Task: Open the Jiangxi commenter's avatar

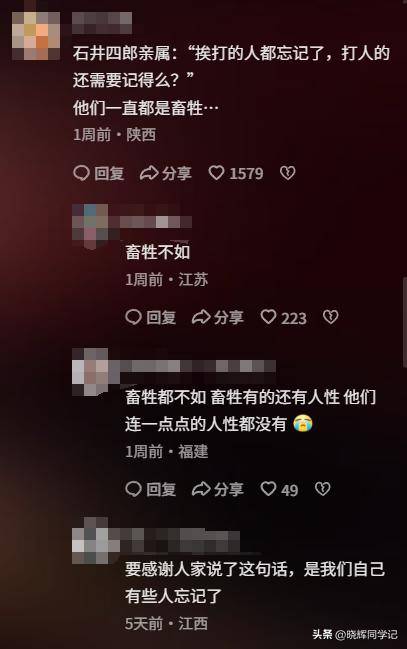Action: pyautogui.click(x=90, y=540)
